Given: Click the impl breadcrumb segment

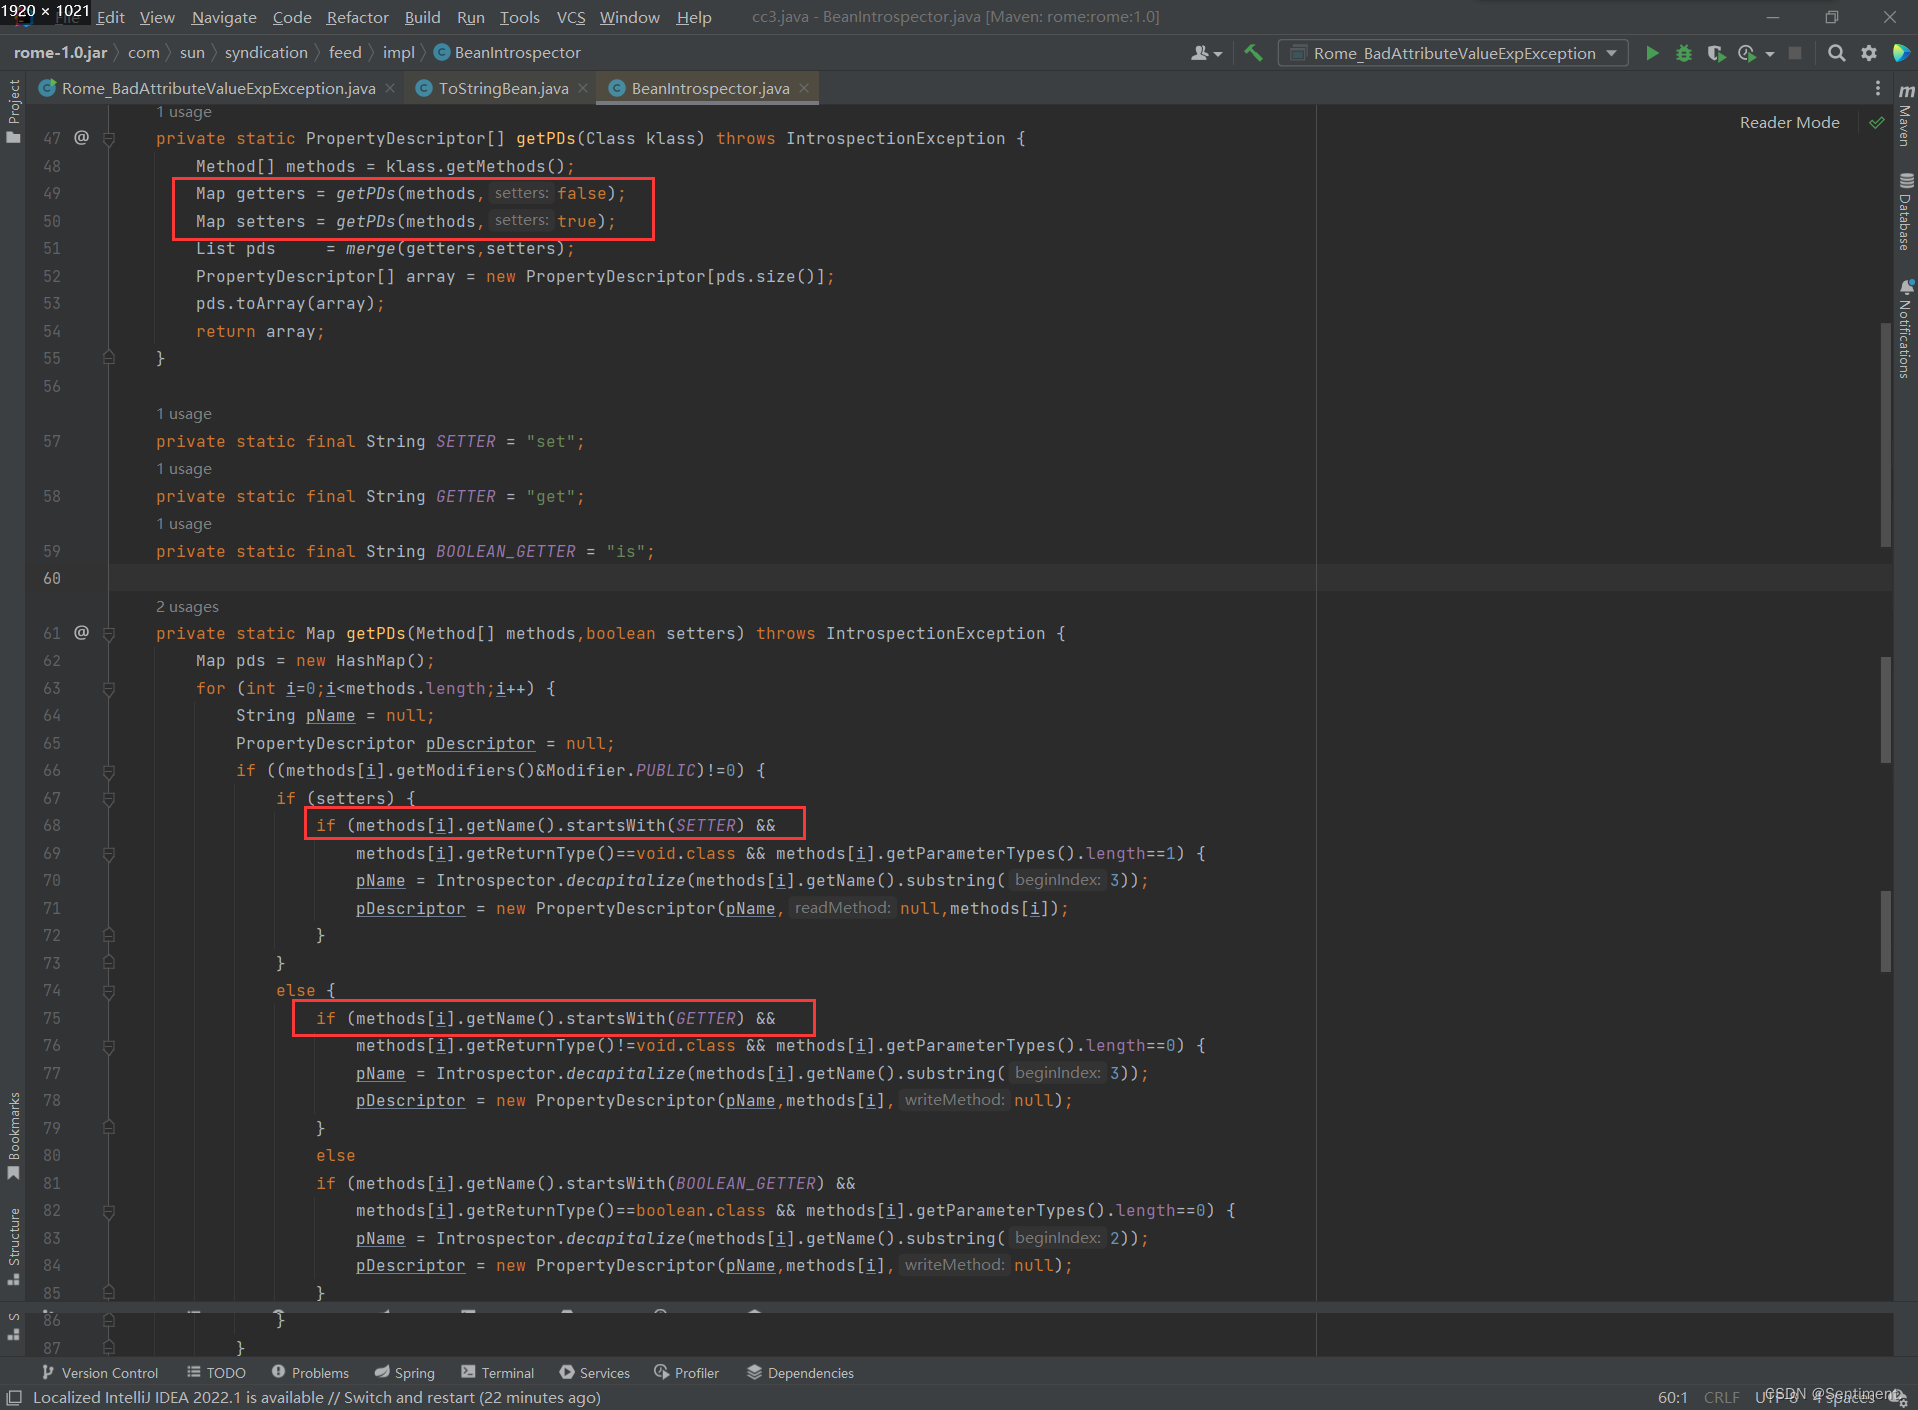Looking at the screenshot, I should [x=398, y=52].
